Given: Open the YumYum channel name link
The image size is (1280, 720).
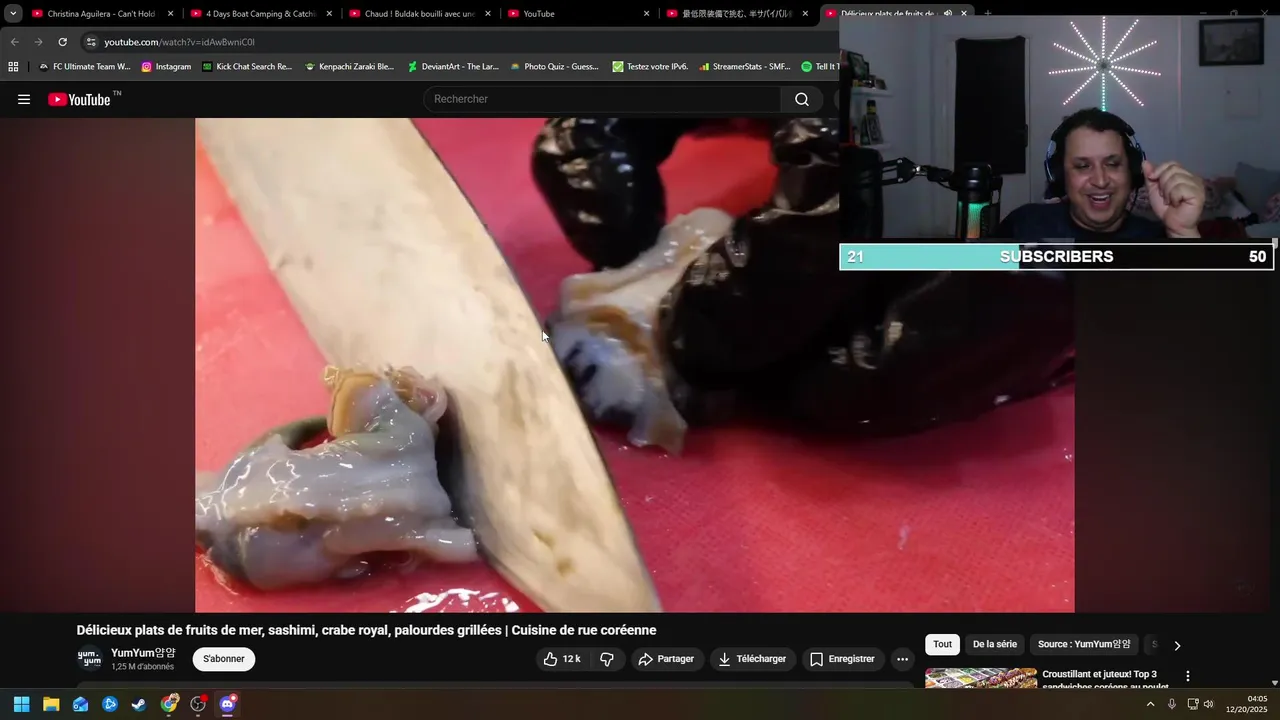Looking at the screenshot, I should pyautogui.click(x=143, y=653).
